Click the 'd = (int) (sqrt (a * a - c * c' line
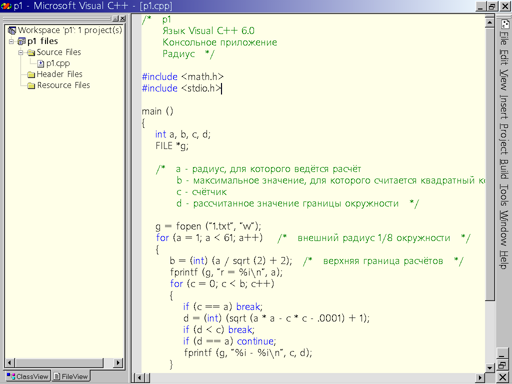 [276, 318]
